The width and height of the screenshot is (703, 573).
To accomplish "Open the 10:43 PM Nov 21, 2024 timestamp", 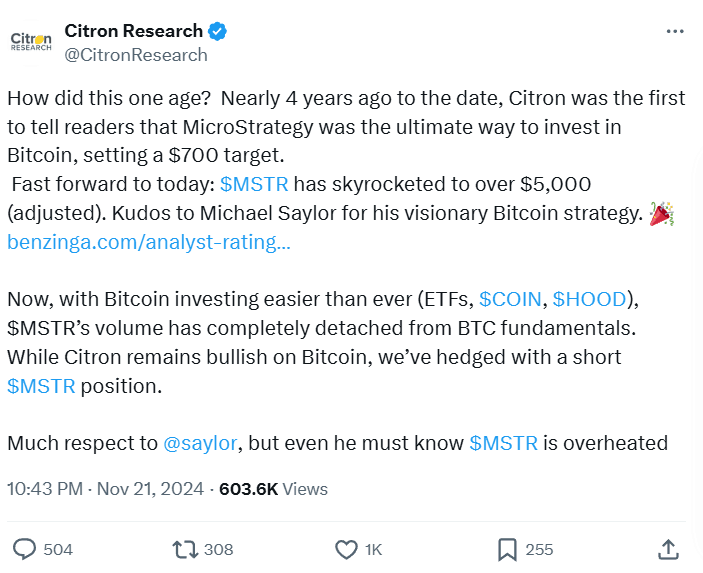I will pos(105,489).
